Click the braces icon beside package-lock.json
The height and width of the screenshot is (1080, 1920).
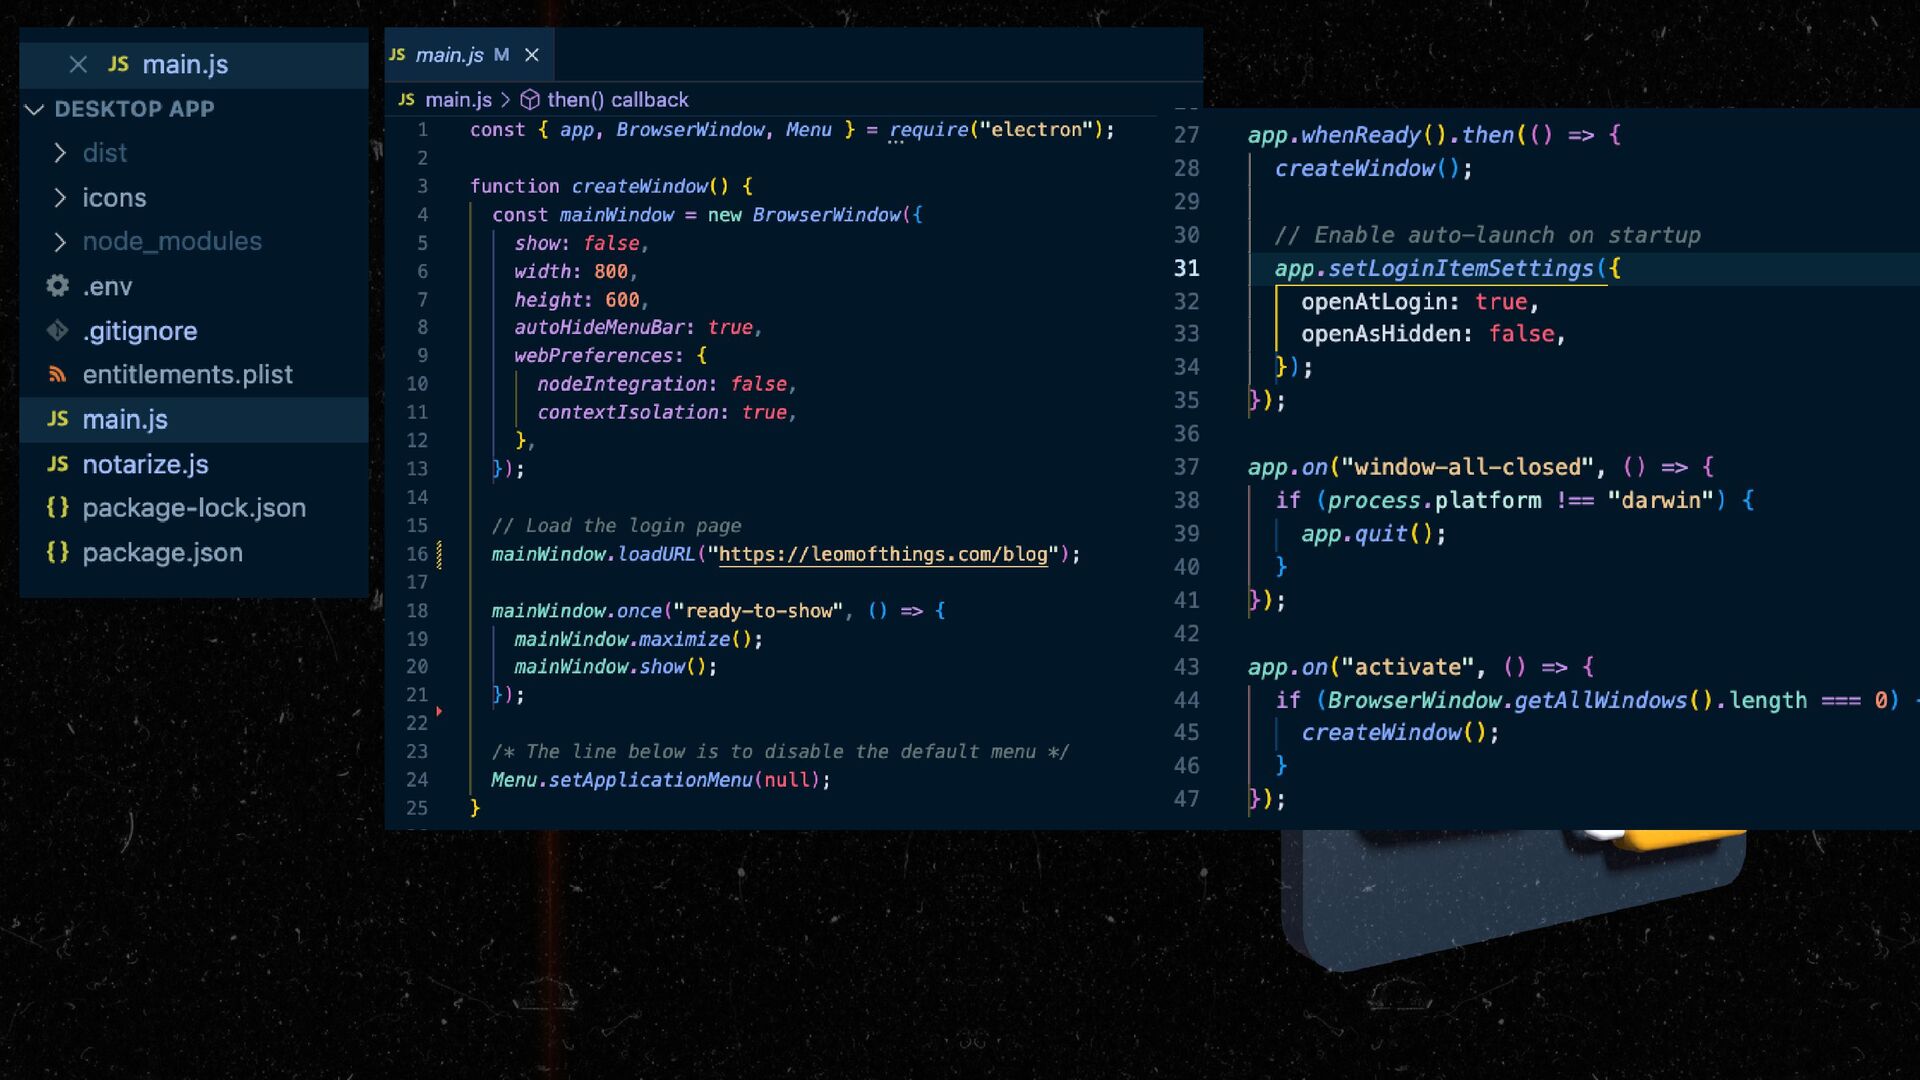pyautogui.click(x=58, y=508)
